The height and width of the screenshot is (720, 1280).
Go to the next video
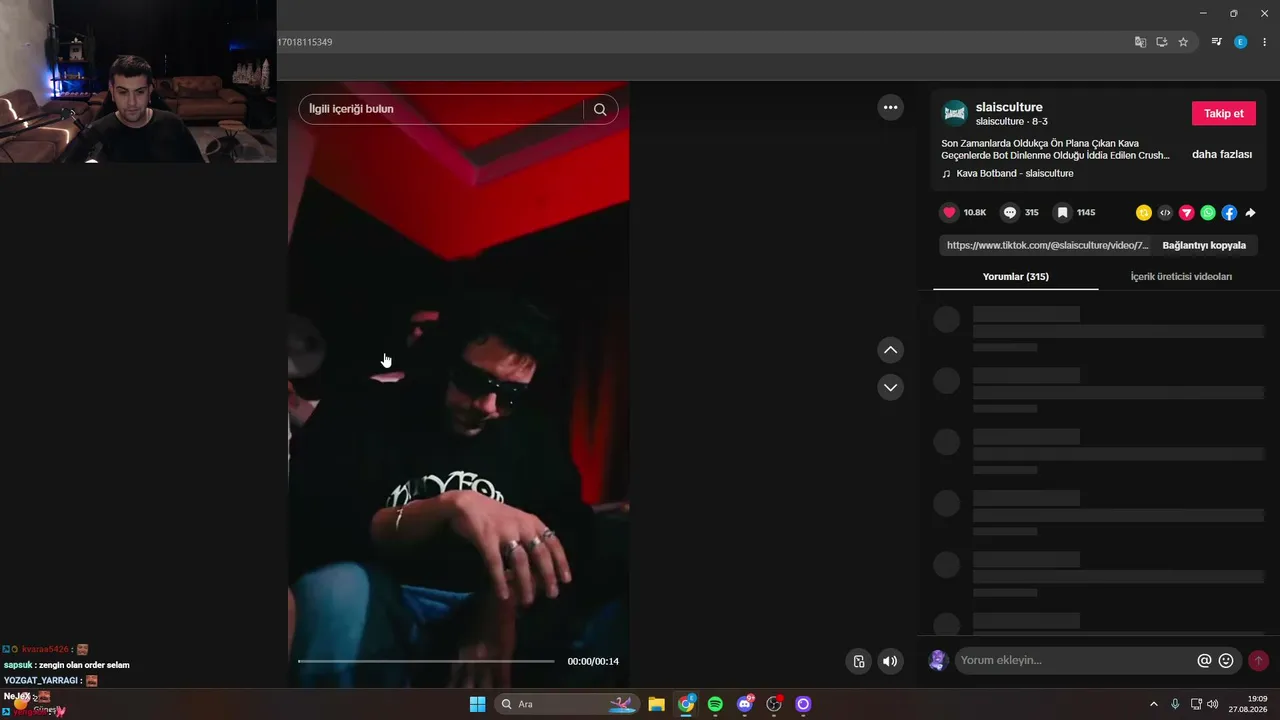890,387
